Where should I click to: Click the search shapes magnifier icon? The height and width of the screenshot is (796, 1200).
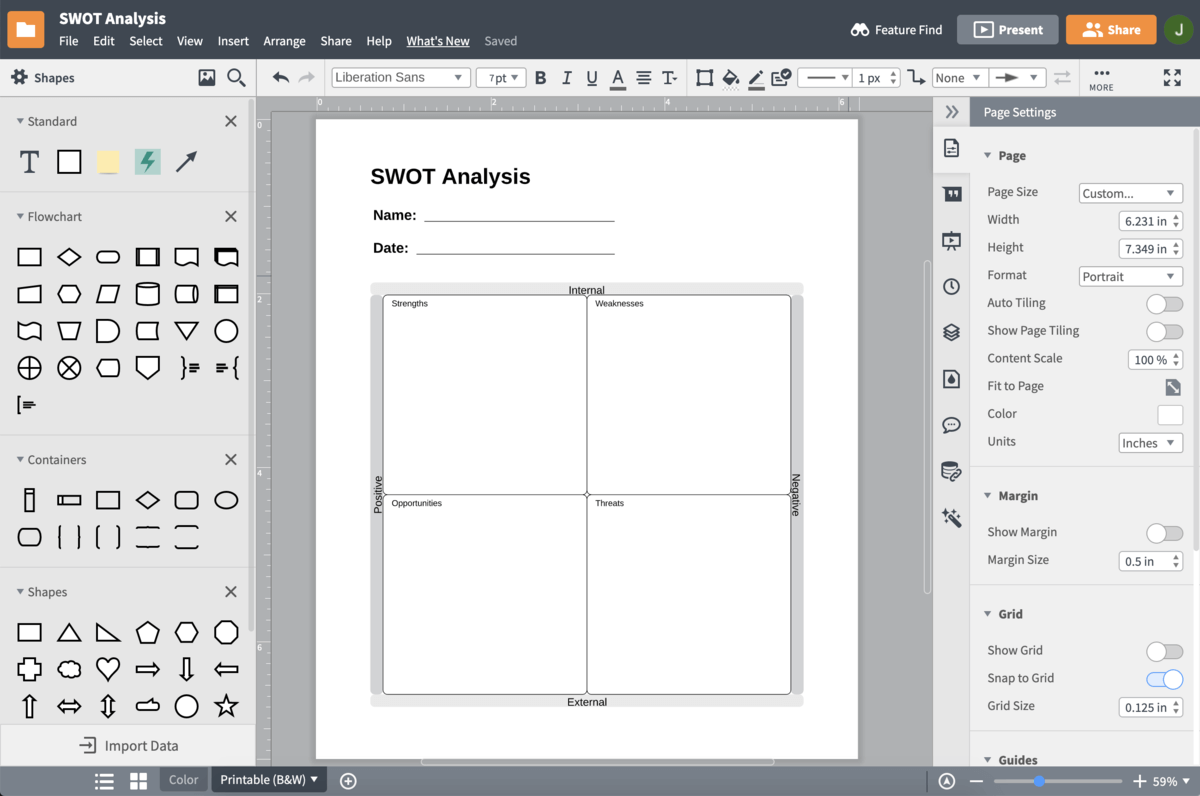click(x=236, y=78)
